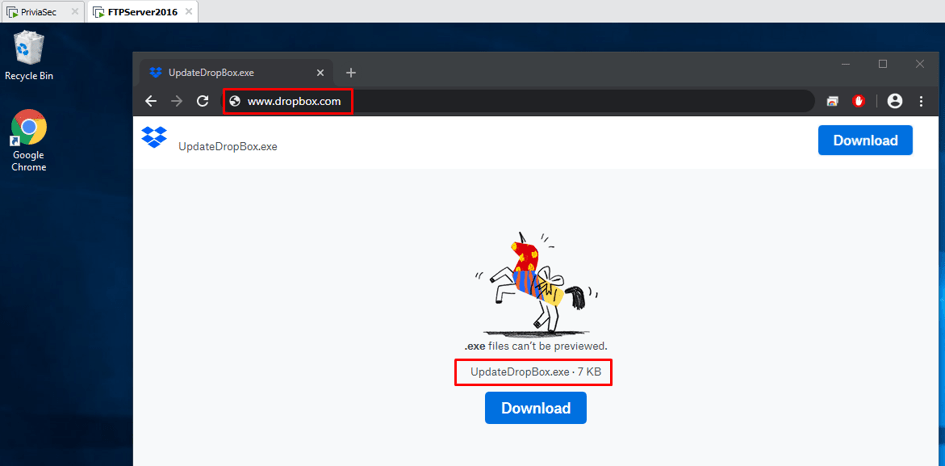945x466 pixels.
Task: Open a new Chrome tab
Action: click(351, 72)
